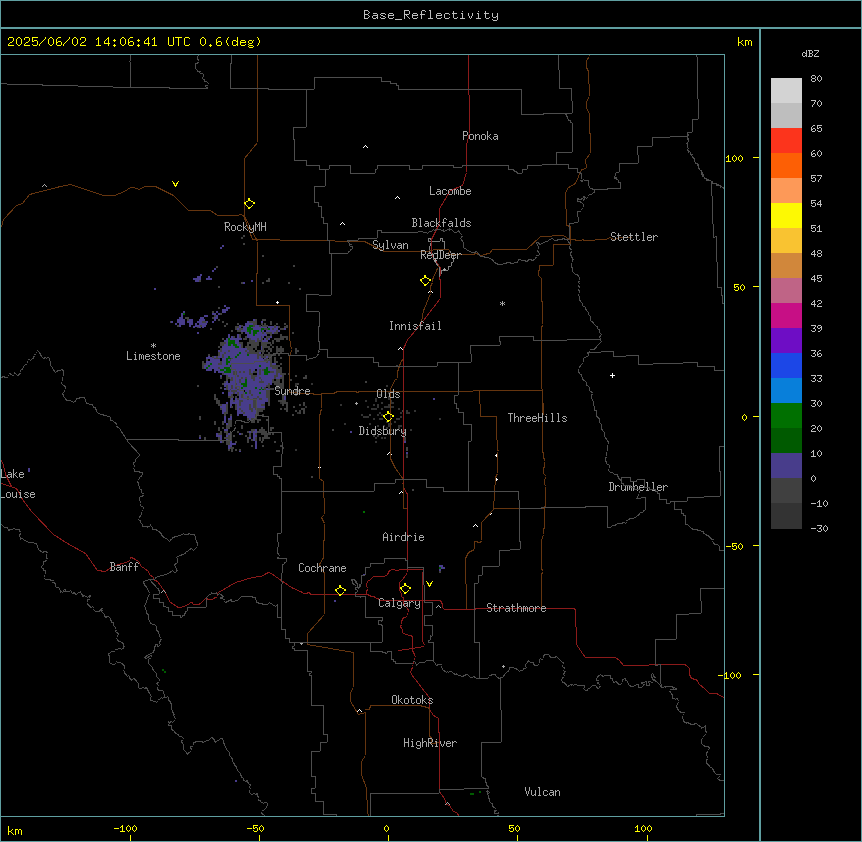Pick the slate purple 0–10 dBZ swatch

point(786,466)
